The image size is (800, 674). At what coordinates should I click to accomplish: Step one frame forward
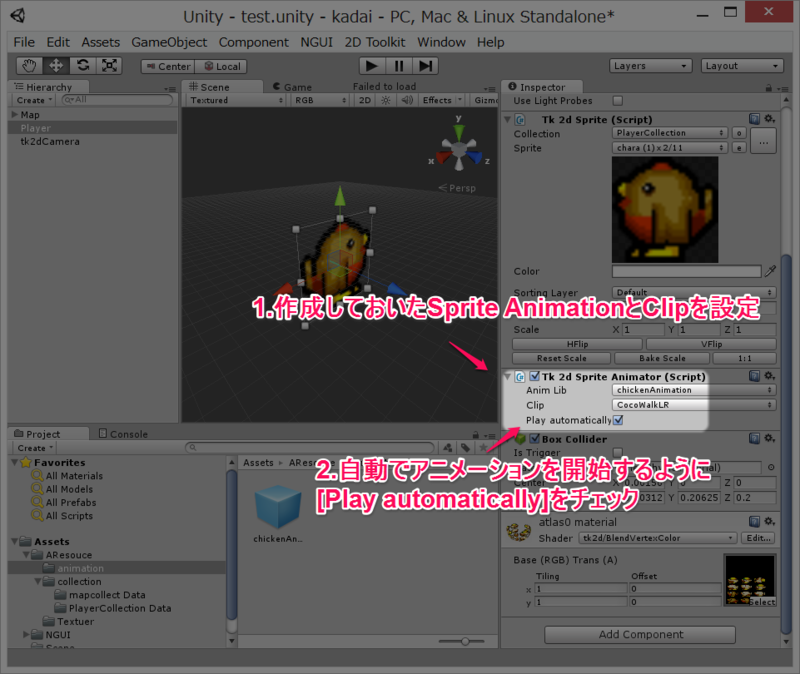tap(426, 66)
